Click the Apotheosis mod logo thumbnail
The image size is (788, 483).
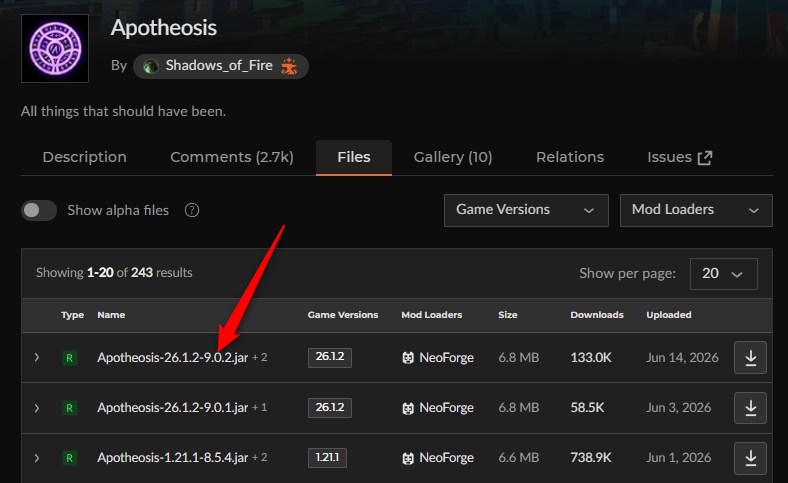tap(55, 48)
